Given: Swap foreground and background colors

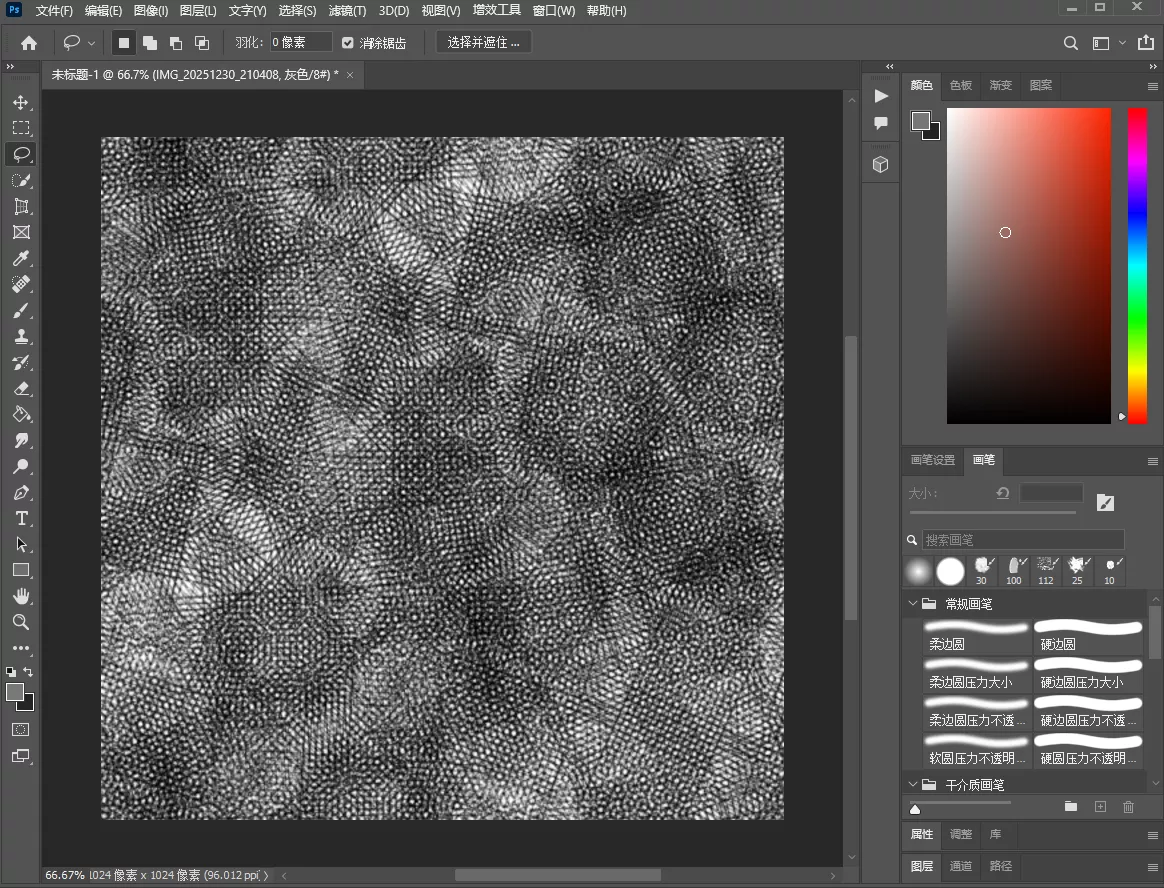Looking at the screenshot, I should pyautogui.click(x=29, y=671).
